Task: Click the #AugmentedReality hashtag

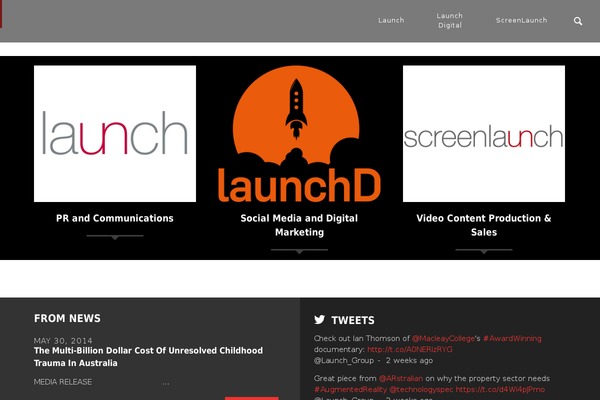Action: click(351, 389)
